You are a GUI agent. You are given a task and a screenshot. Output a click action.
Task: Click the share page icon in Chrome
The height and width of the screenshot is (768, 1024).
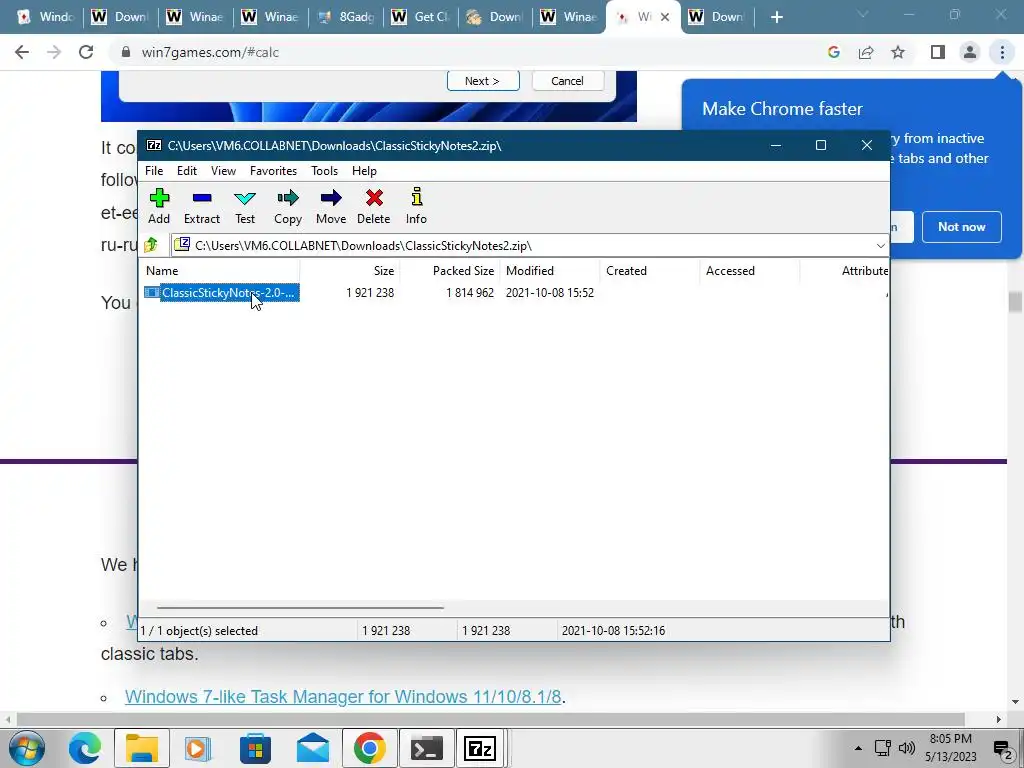click(866, 52)
